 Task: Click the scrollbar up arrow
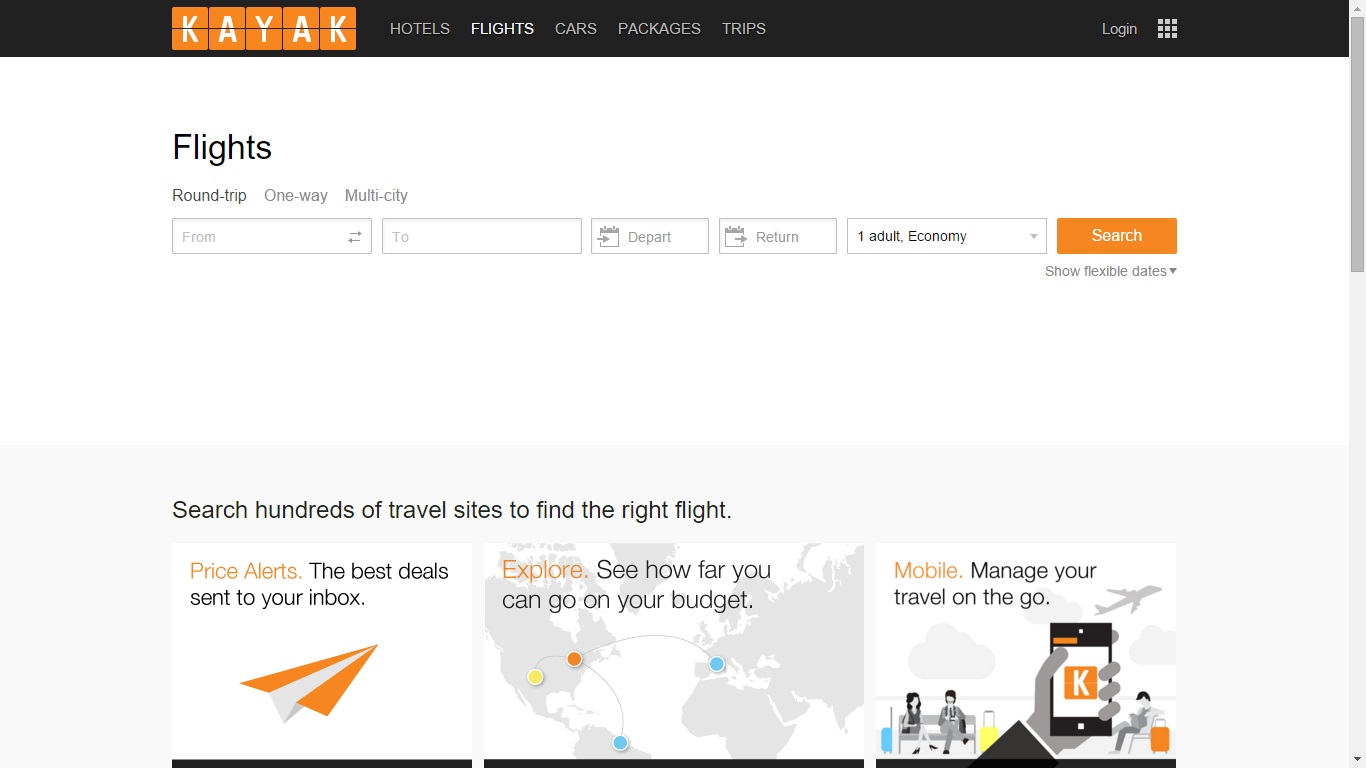point(1357,8)
